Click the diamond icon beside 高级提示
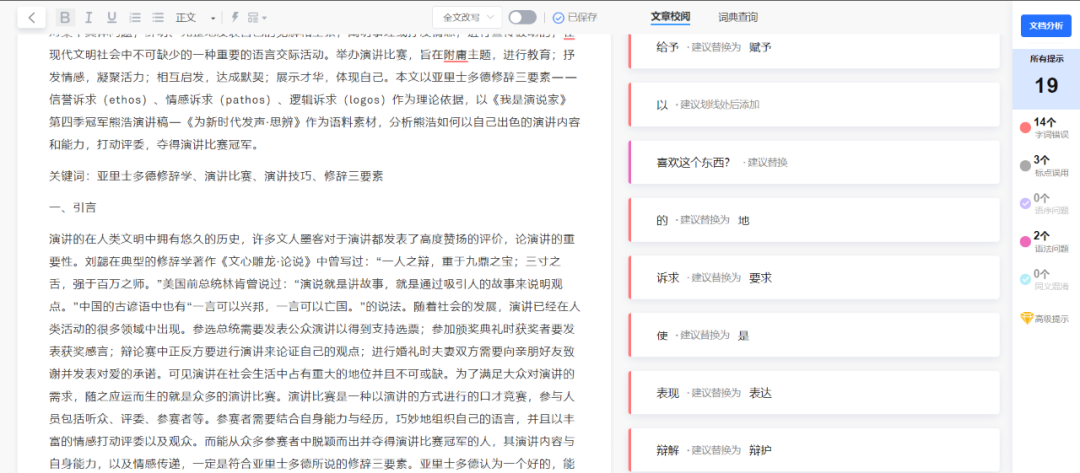 pos(1026,318)
